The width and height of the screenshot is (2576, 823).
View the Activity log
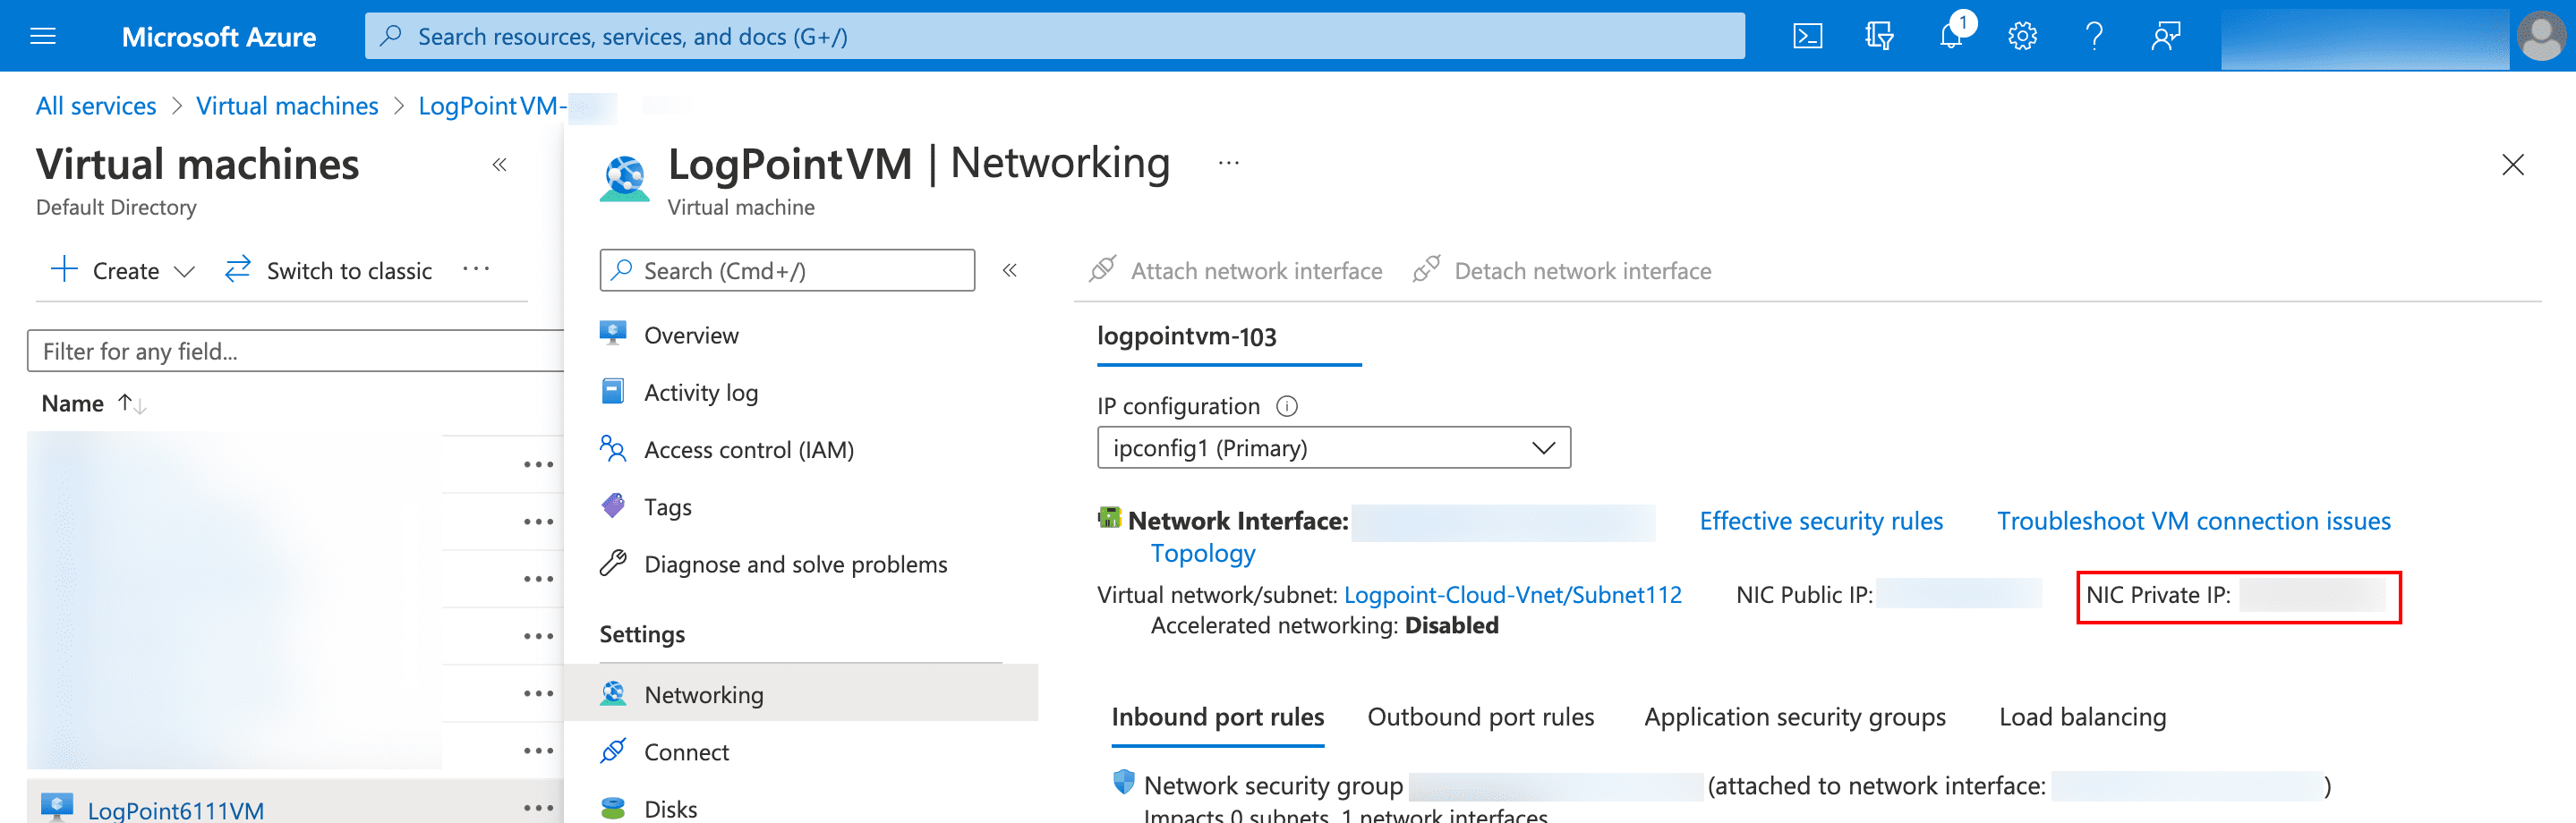701,392
